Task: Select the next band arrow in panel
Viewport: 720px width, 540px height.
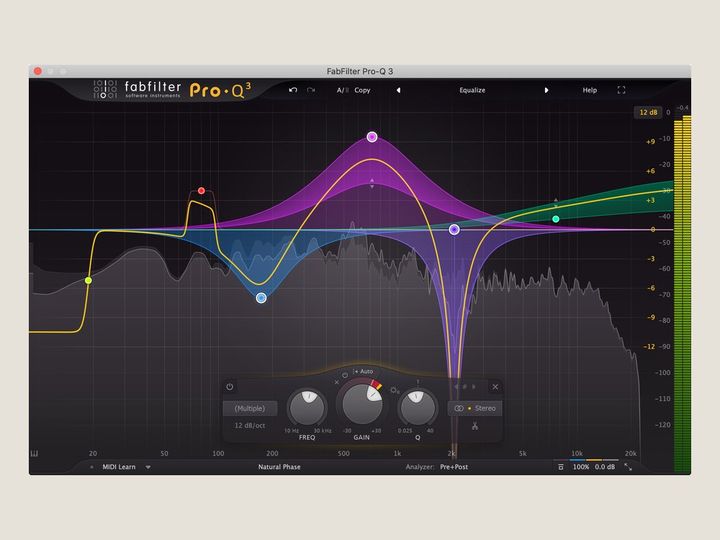Action: point(473,387)
